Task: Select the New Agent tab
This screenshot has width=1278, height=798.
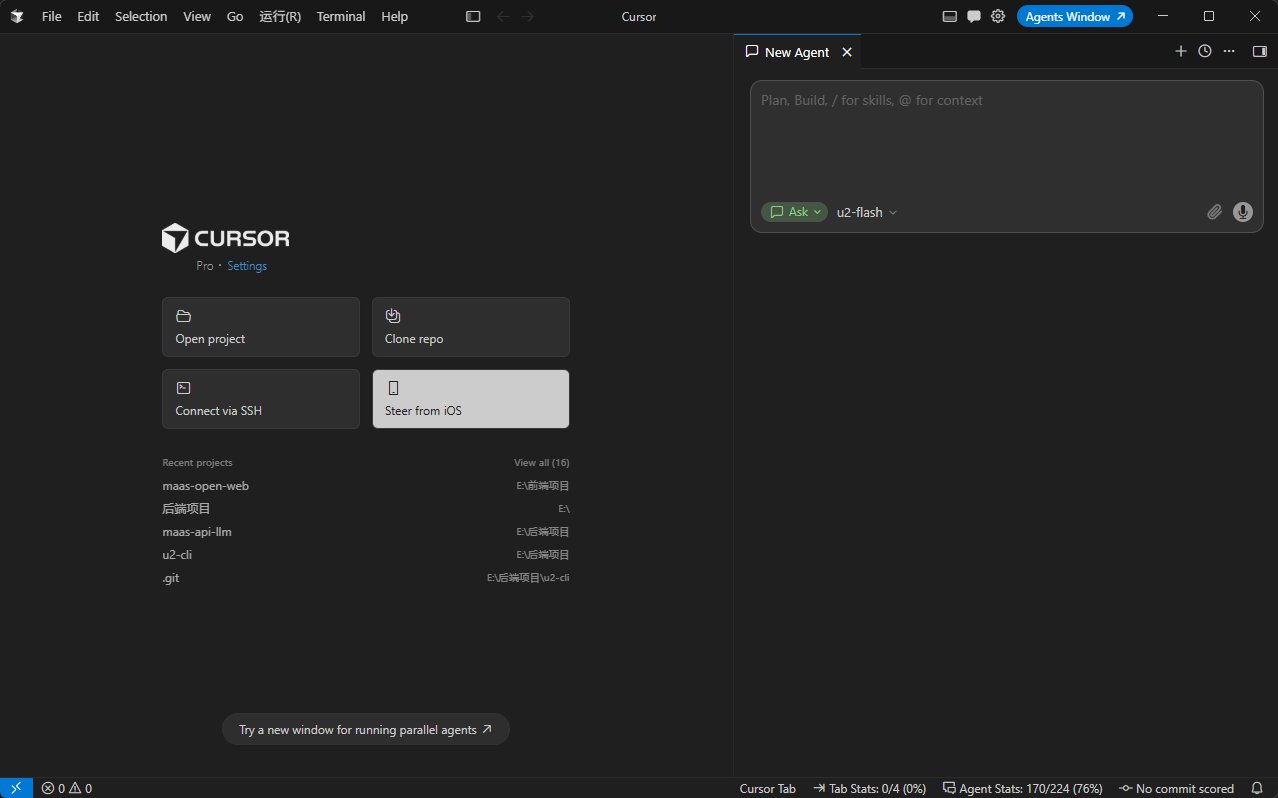Action: [797, 52]
